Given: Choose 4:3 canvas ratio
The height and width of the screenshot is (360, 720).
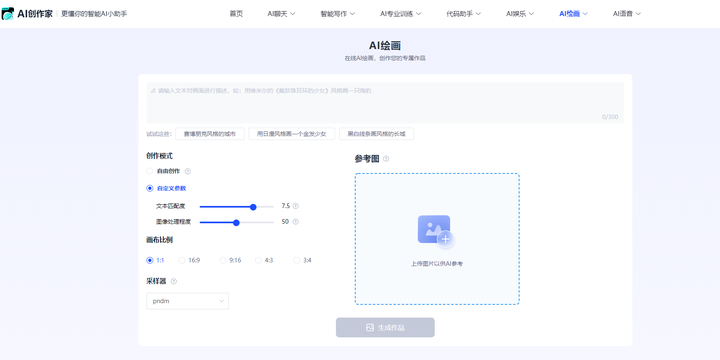Looking at the screenshot, I should click(259, 260).
